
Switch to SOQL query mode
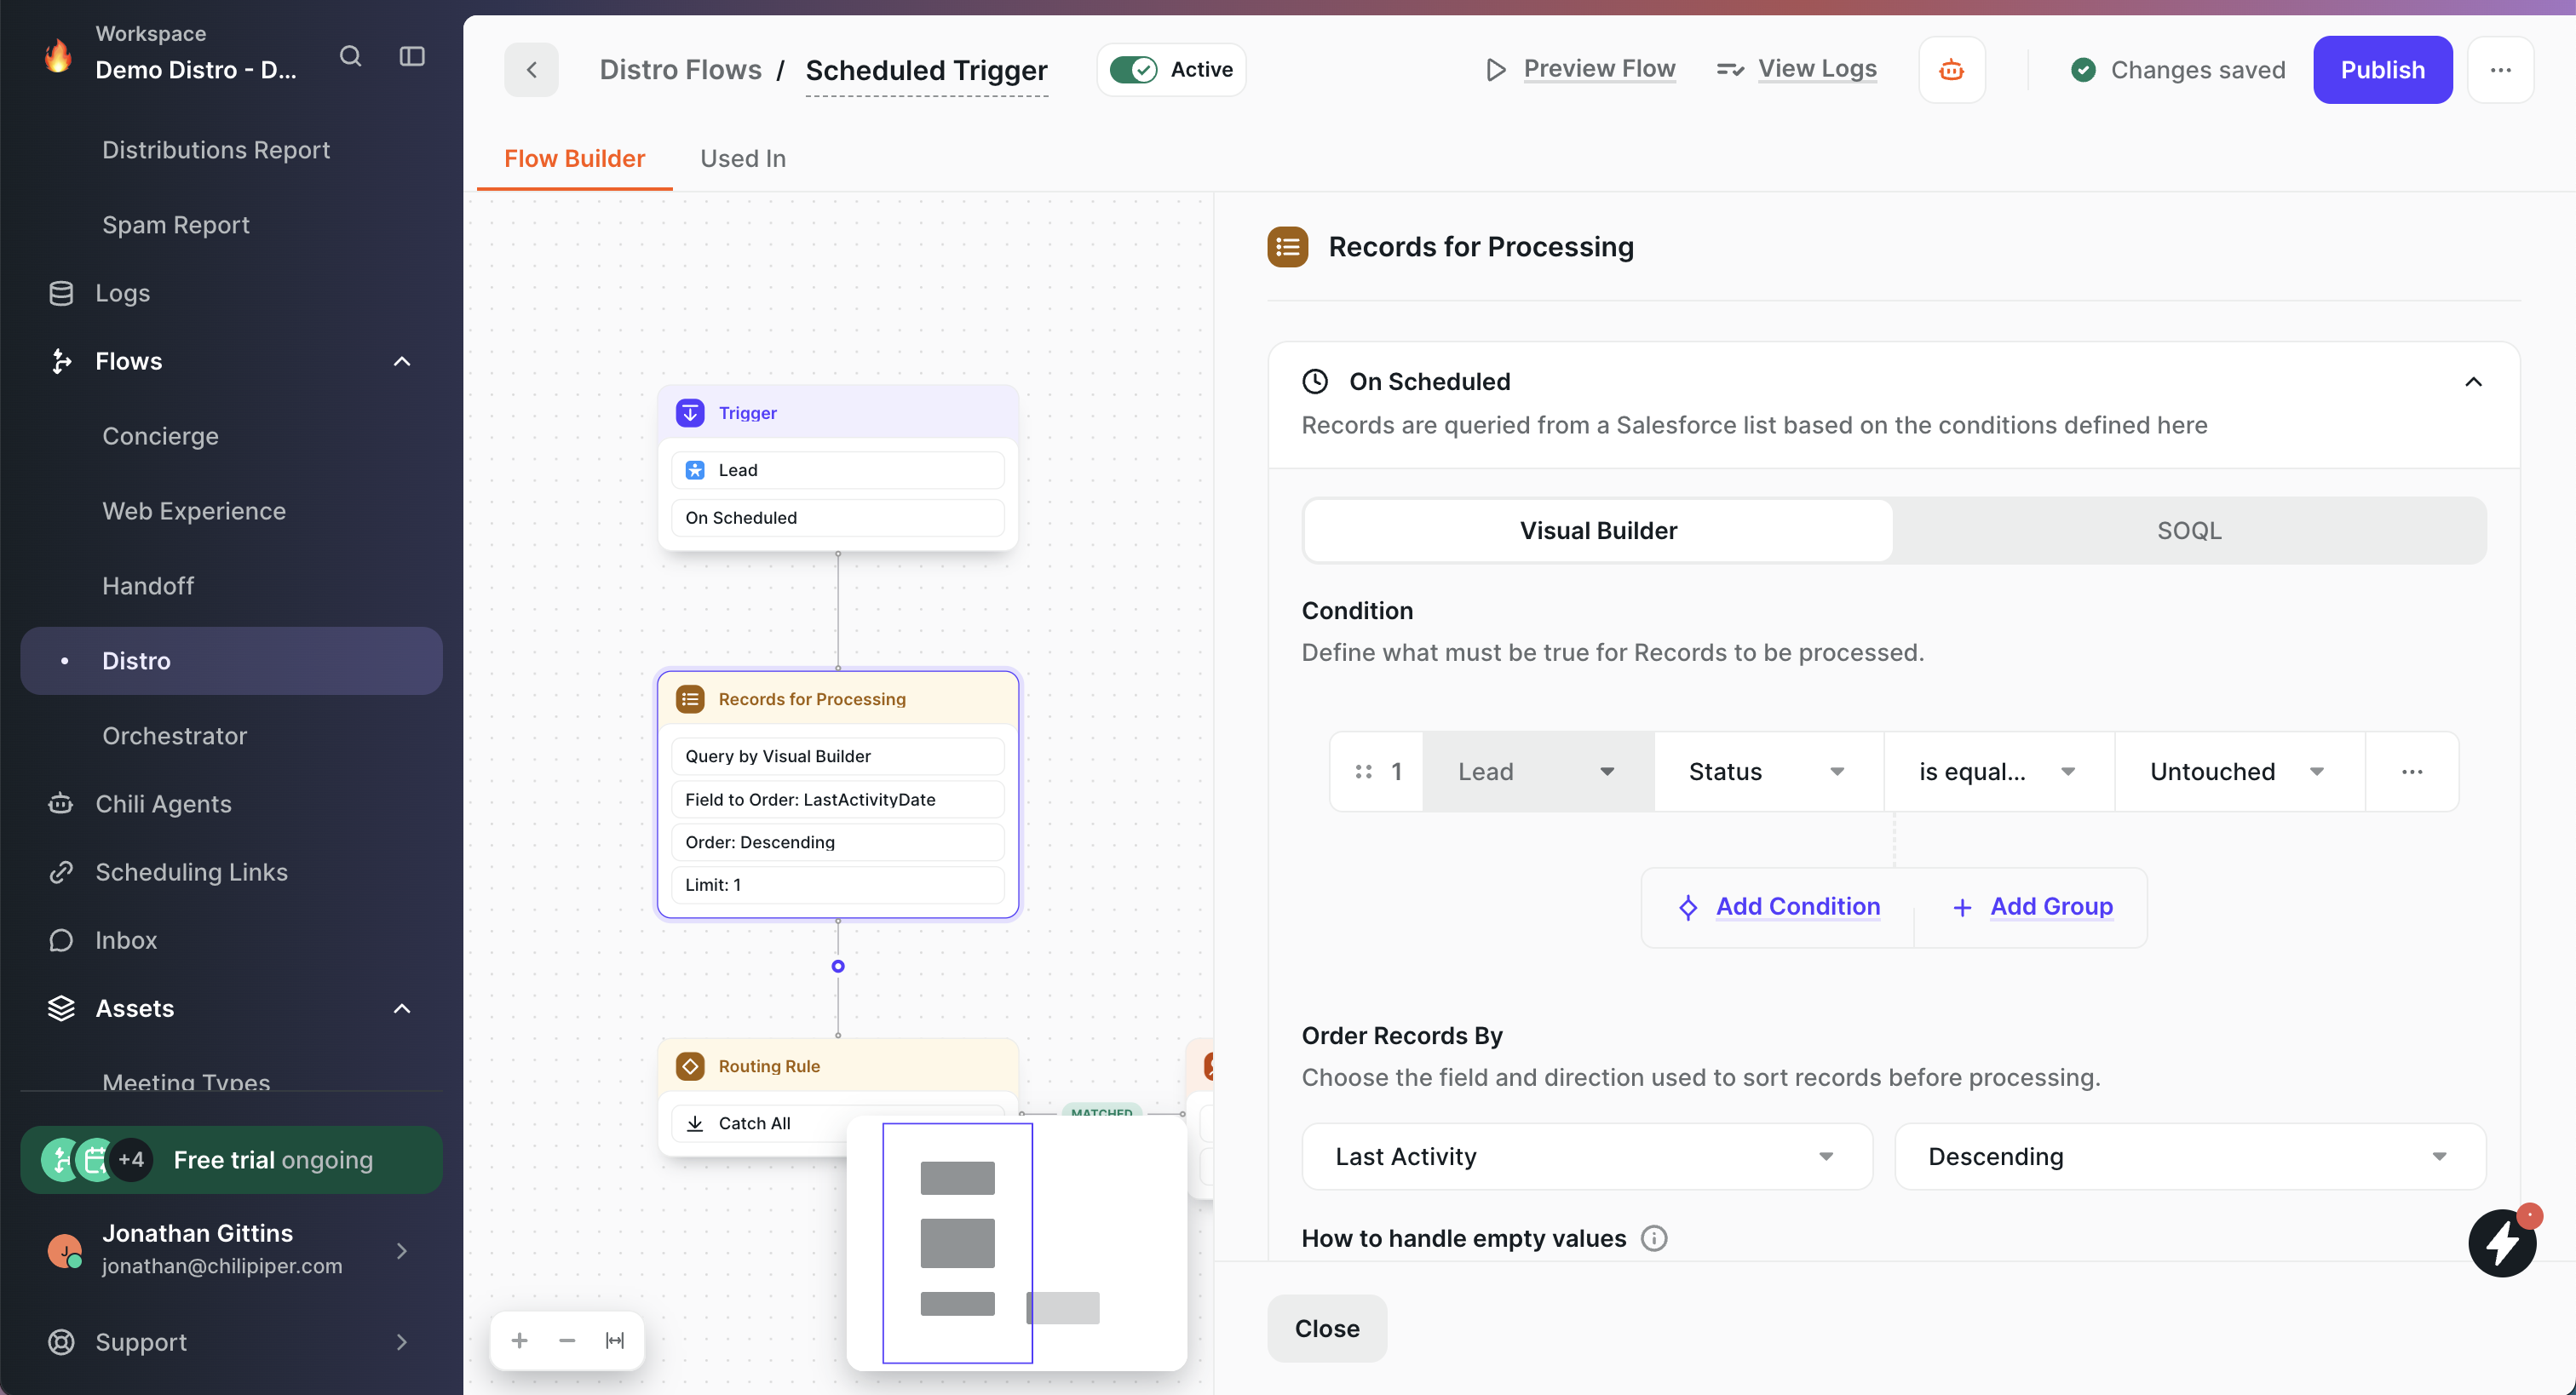pyautogui.click(x=2188, y=530)
